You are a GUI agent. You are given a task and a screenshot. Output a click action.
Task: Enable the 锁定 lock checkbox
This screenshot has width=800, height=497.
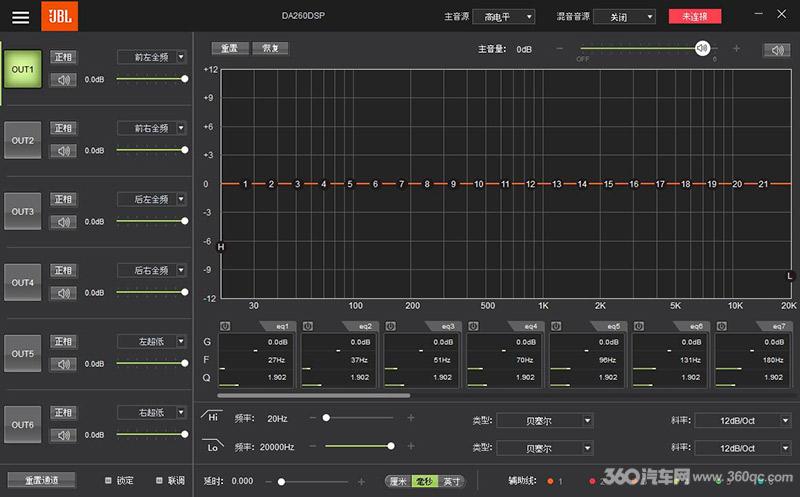pyautogui.click(x=108, y=480)
